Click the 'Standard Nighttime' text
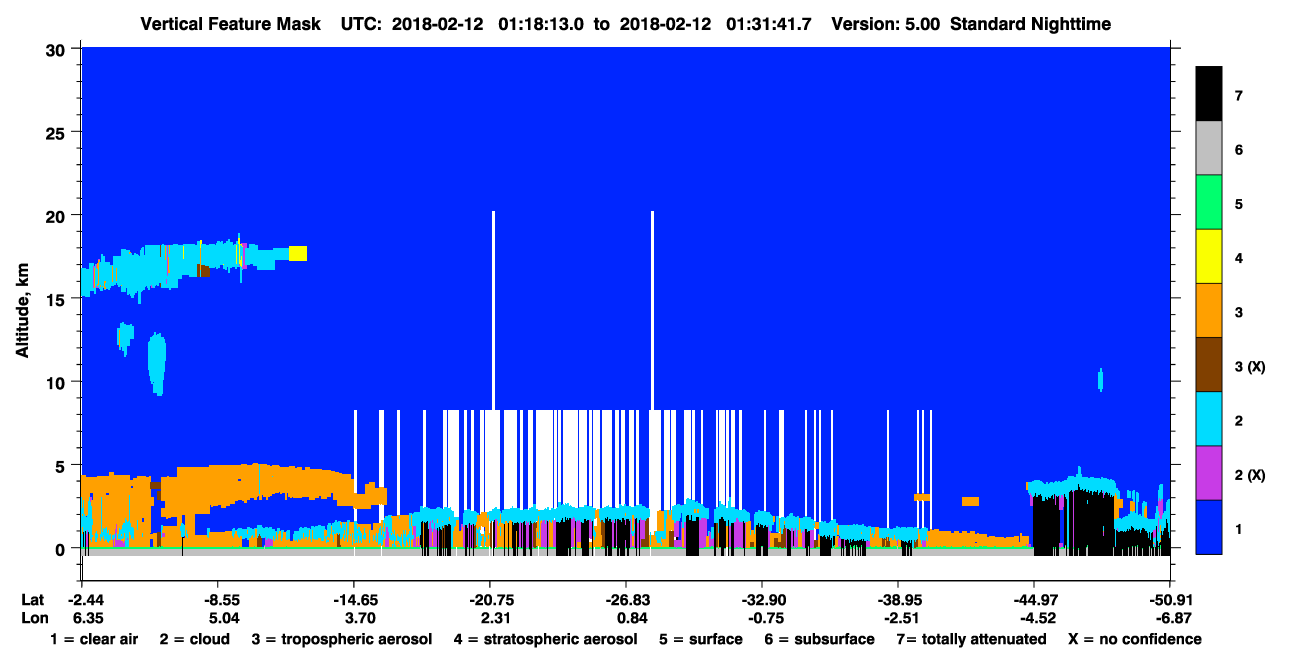Viewport: 1300px width, 667px height. coord(1031,23)
